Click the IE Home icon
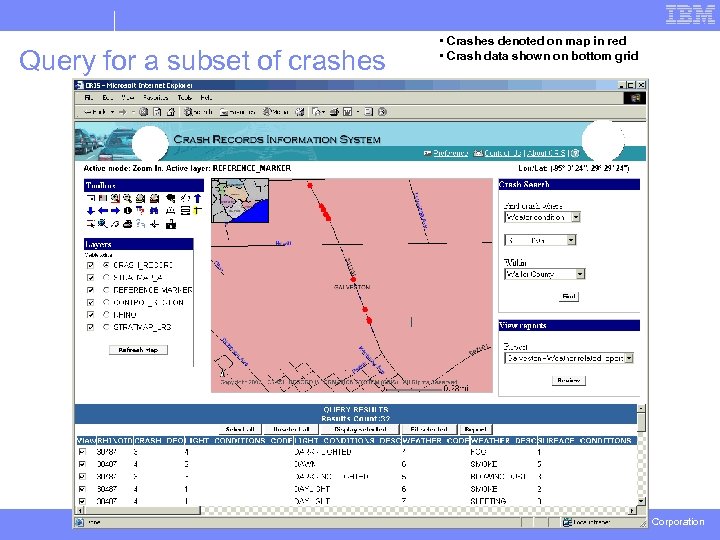Viewport: 720px width, 540px height. (171, 112)
